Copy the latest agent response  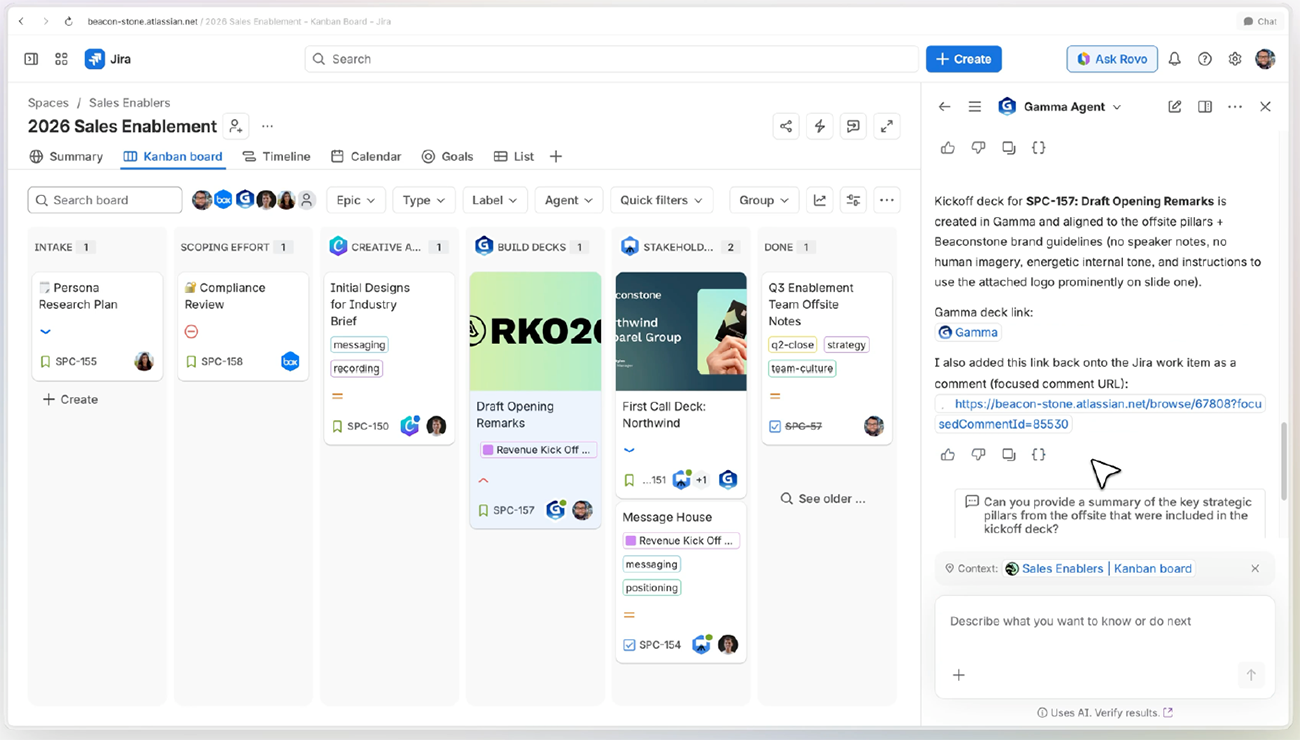click(x=1009, y=454)
